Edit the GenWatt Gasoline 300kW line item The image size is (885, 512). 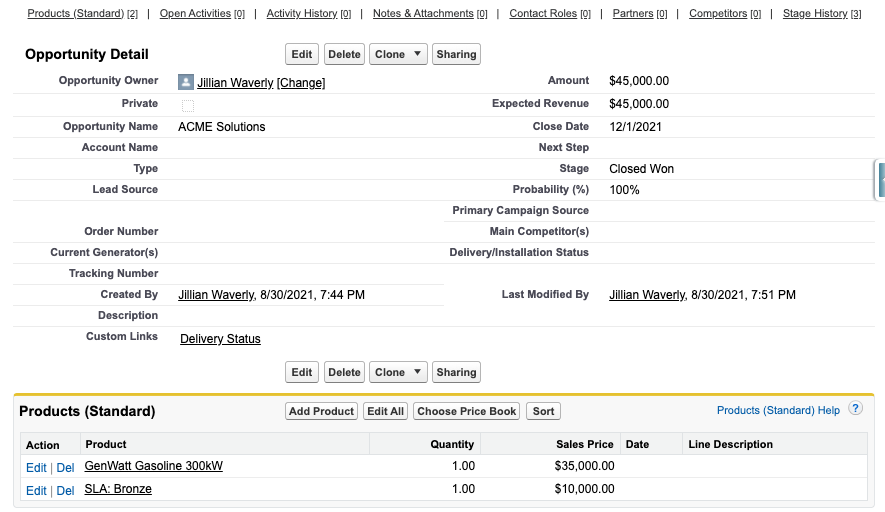click(36, 467)
